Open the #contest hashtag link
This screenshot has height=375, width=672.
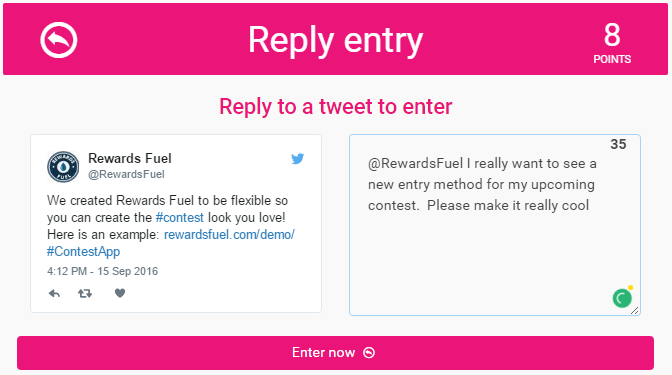pos(180,218)
